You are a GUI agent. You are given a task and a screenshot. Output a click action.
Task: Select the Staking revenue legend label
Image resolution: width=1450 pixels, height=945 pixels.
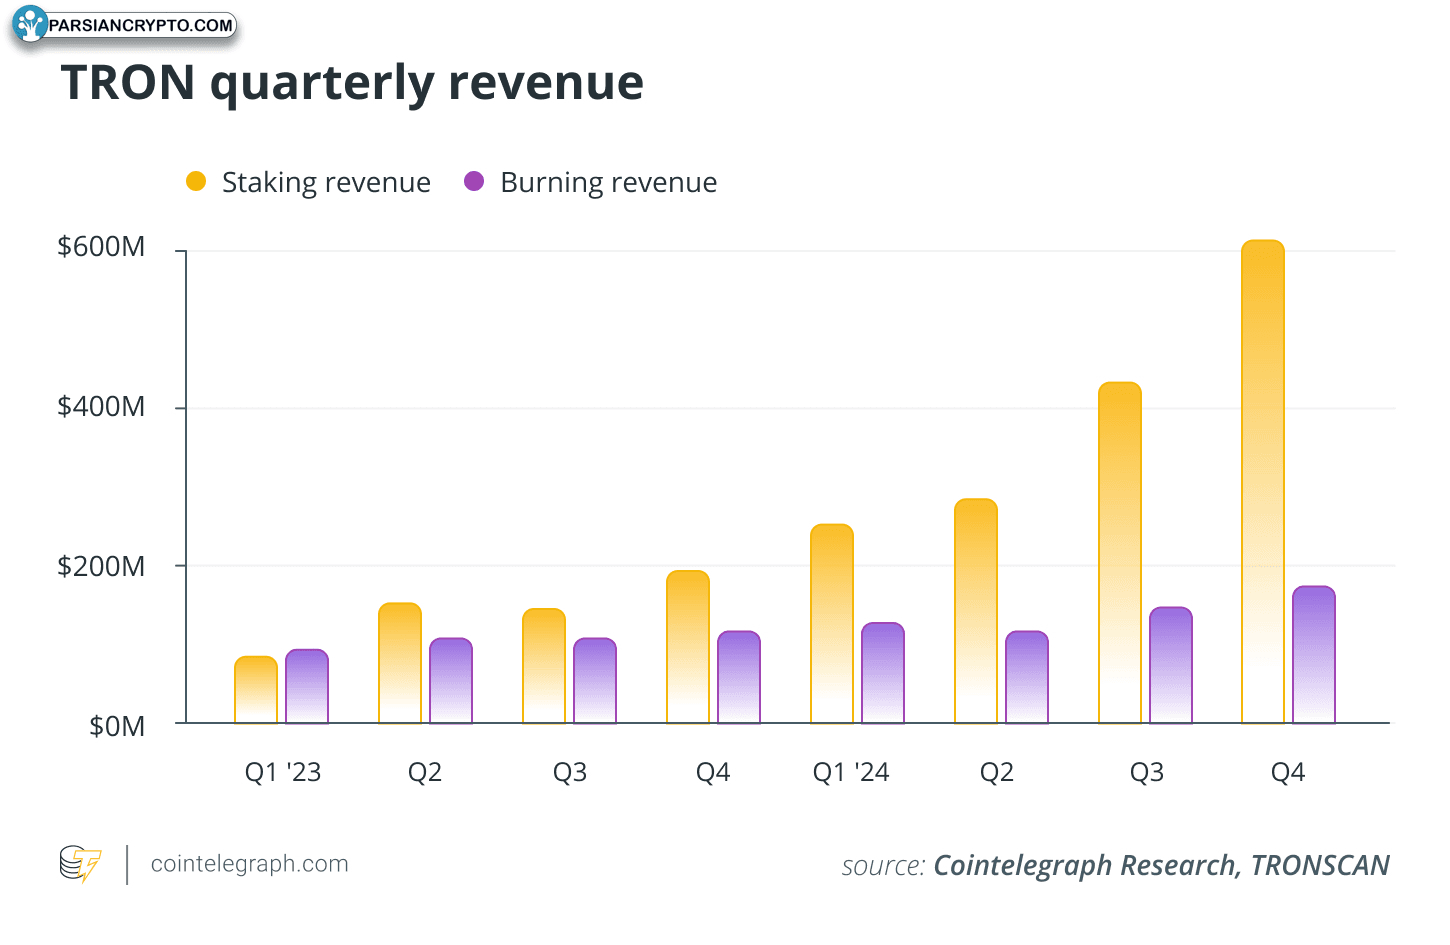(326, 182)
